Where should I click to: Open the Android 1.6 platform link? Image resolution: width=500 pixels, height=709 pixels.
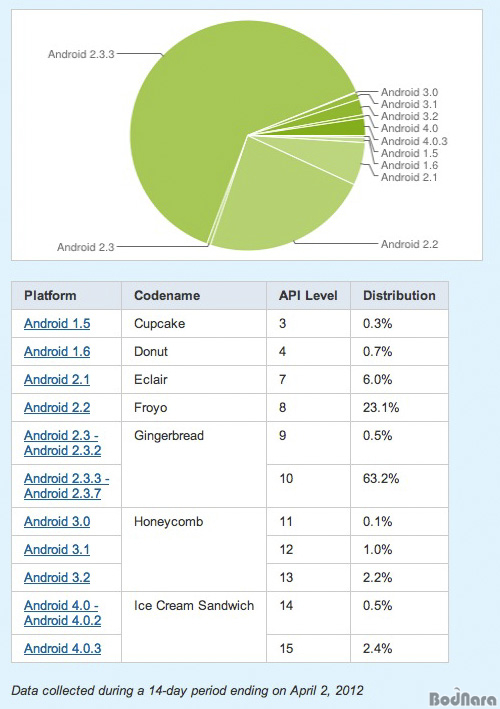57,351
